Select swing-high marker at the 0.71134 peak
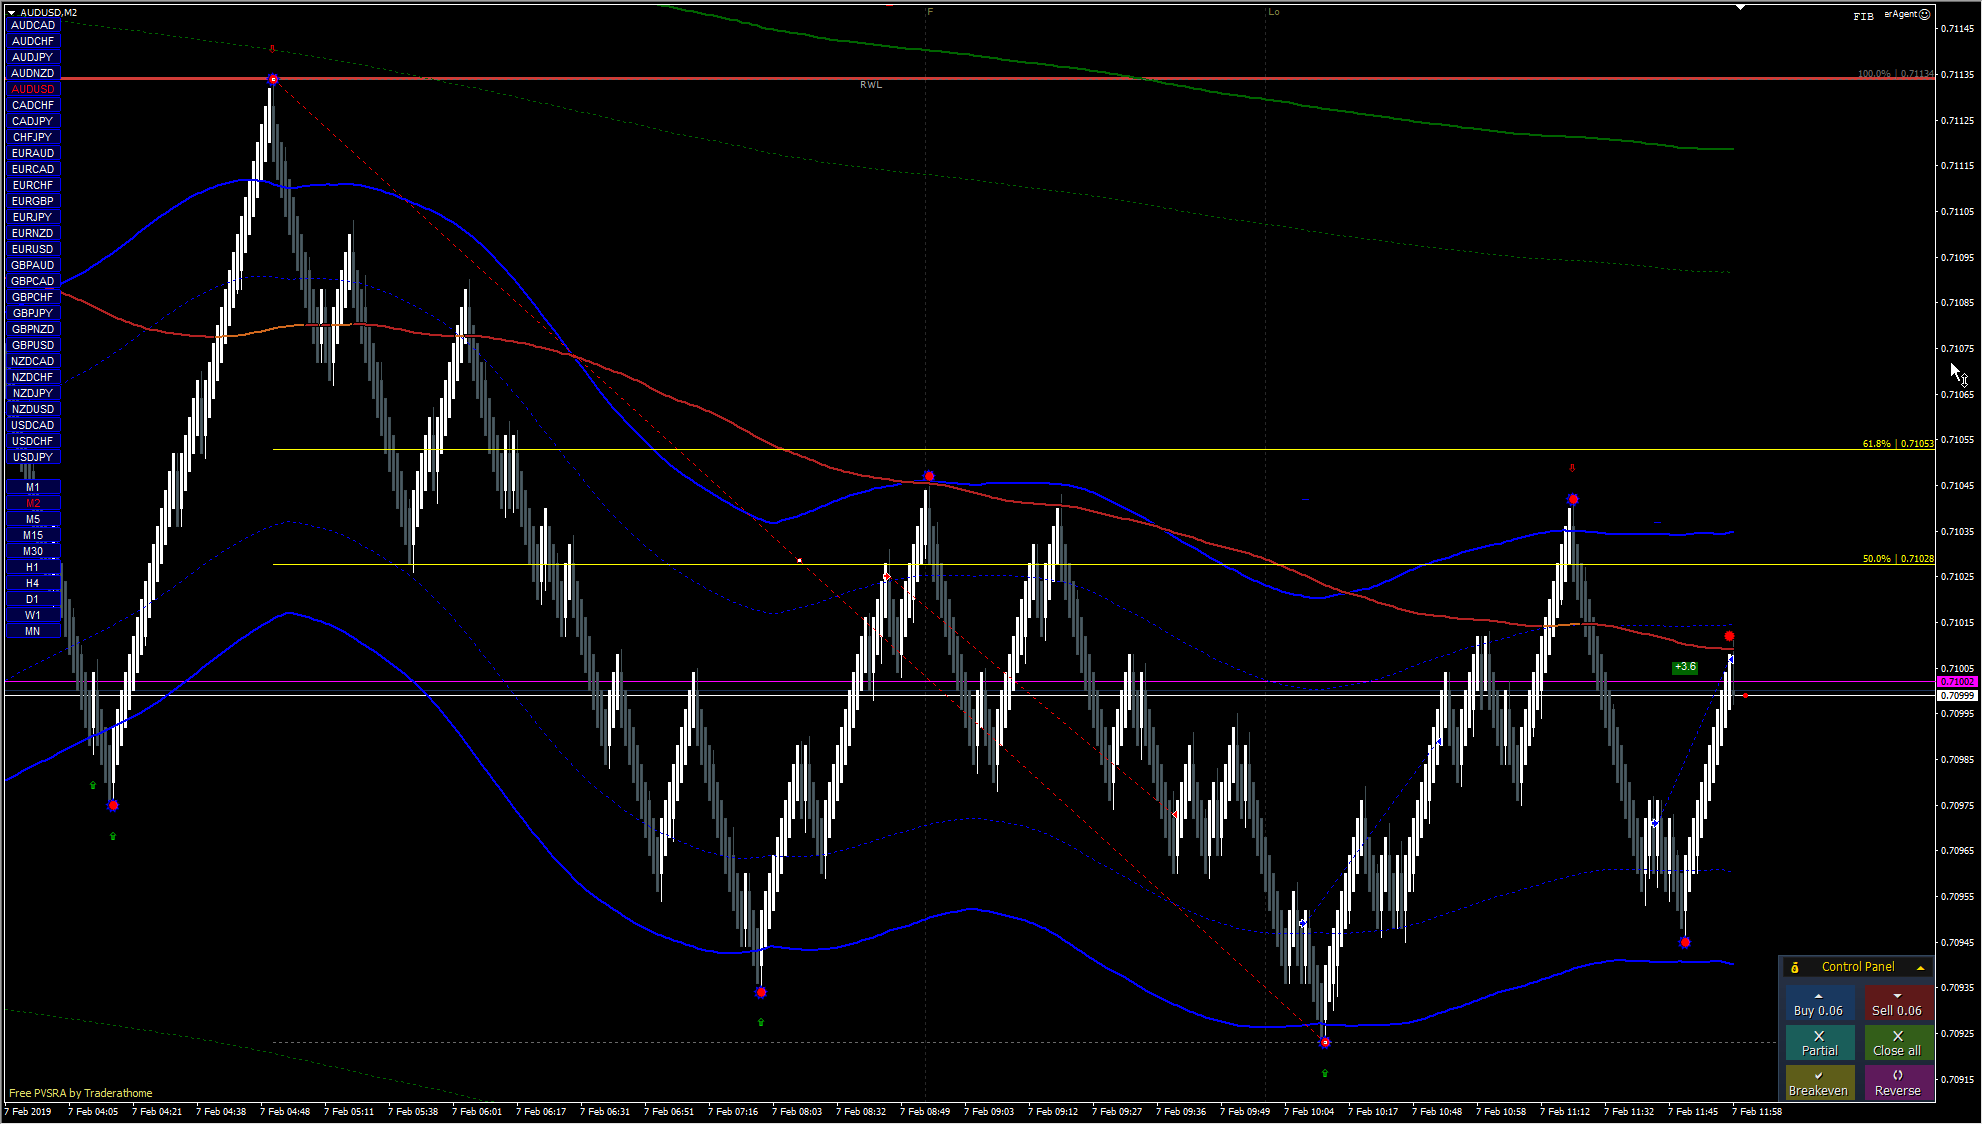This screenshot has height=1125, width=1983. pos(273,79)
